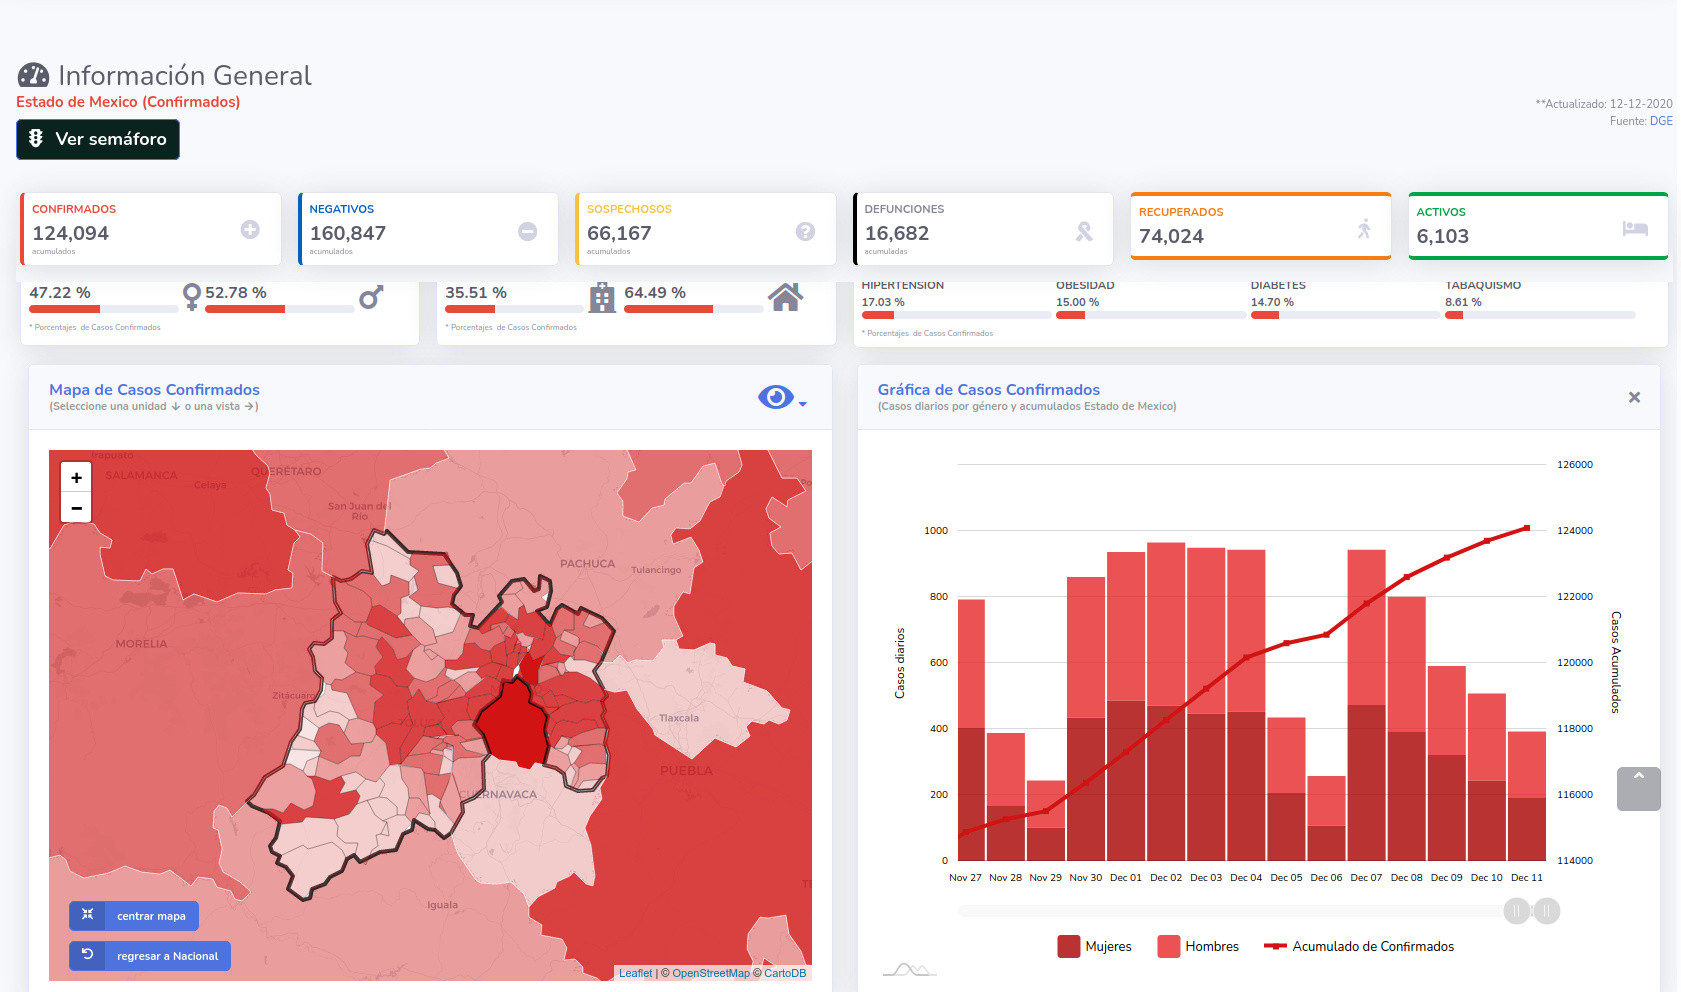Screen dimensions: 1681x992
Task: Toggle Hombres series in chart legend
Action: (1198, 946)
